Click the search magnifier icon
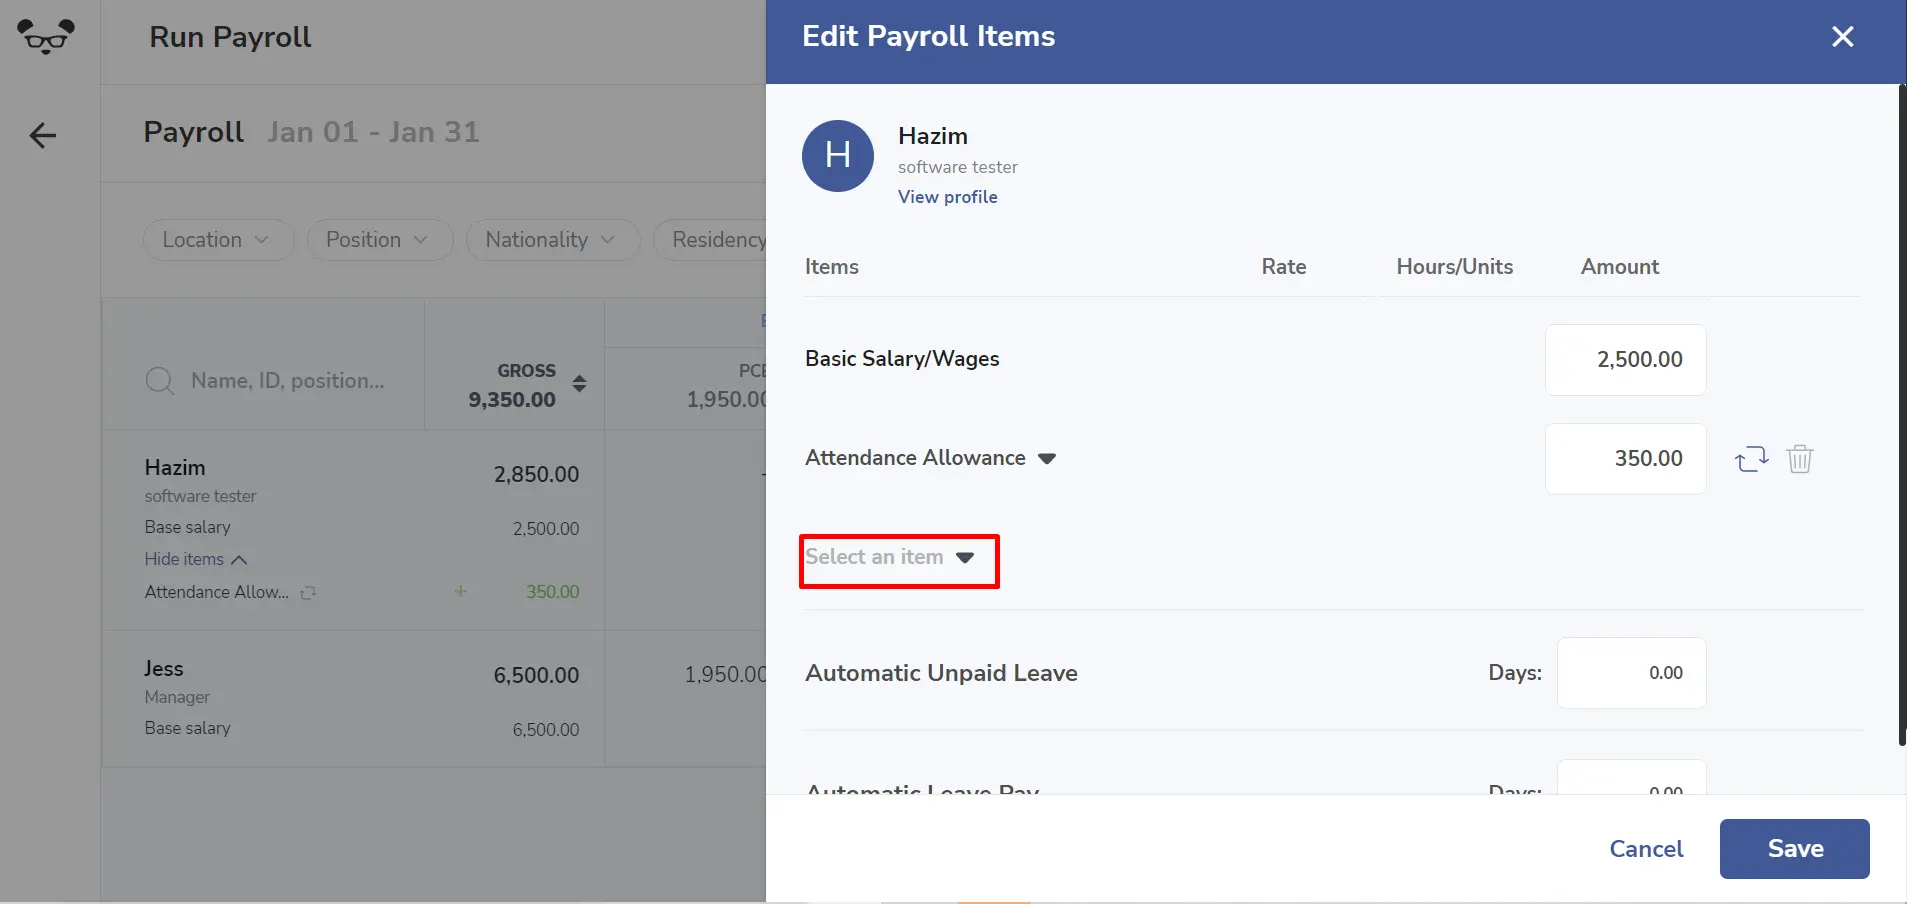This screenshot has width=1907, height=904. (x=160, y=381)
